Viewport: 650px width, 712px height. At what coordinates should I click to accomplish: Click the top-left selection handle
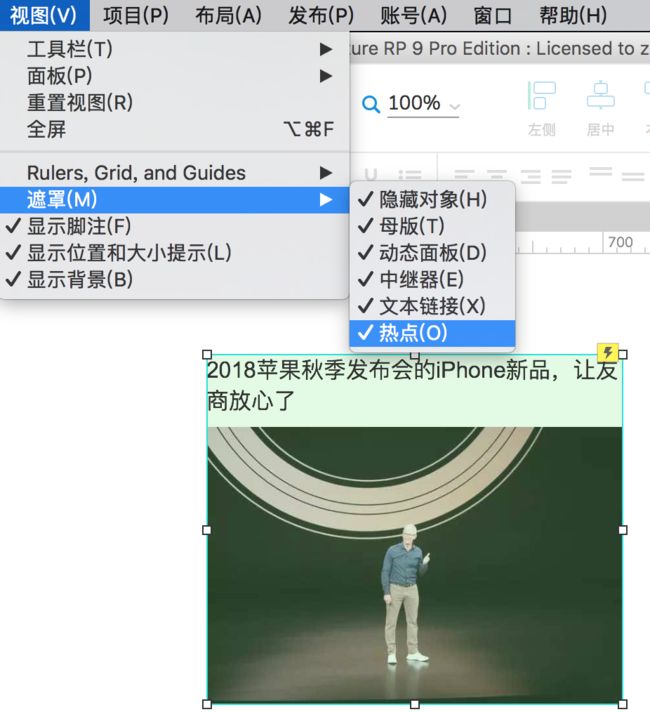click(x=207, y=354)
